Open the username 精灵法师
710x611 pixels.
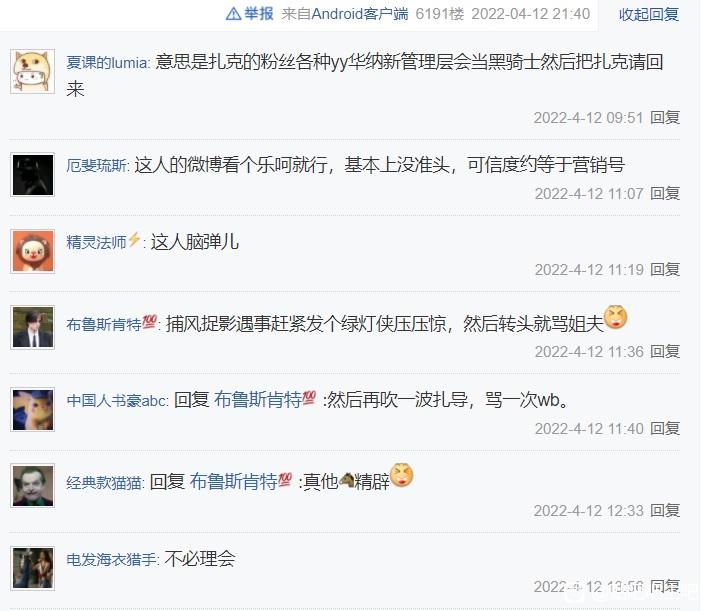tap(96, 242)
